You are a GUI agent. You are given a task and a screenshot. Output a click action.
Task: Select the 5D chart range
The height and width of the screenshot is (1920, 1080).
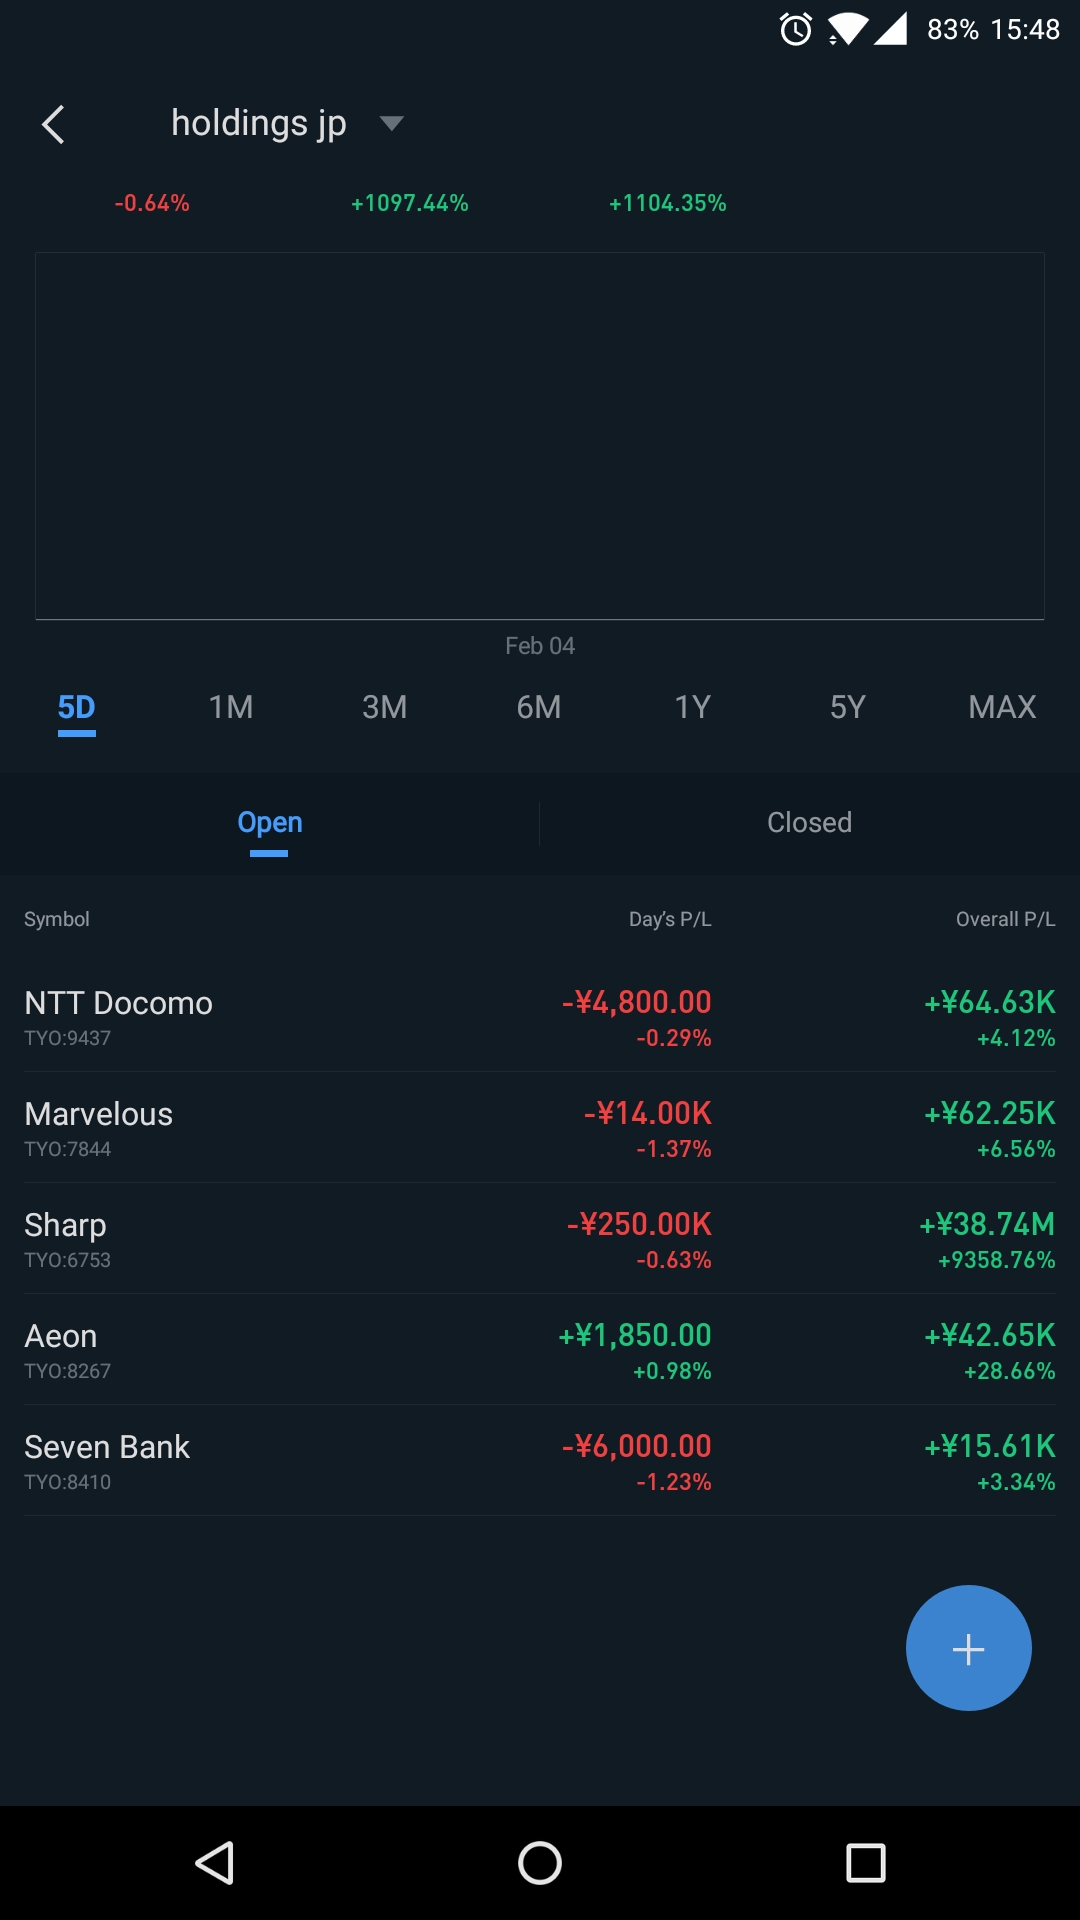pyautogui.click(x=77, y=707)
